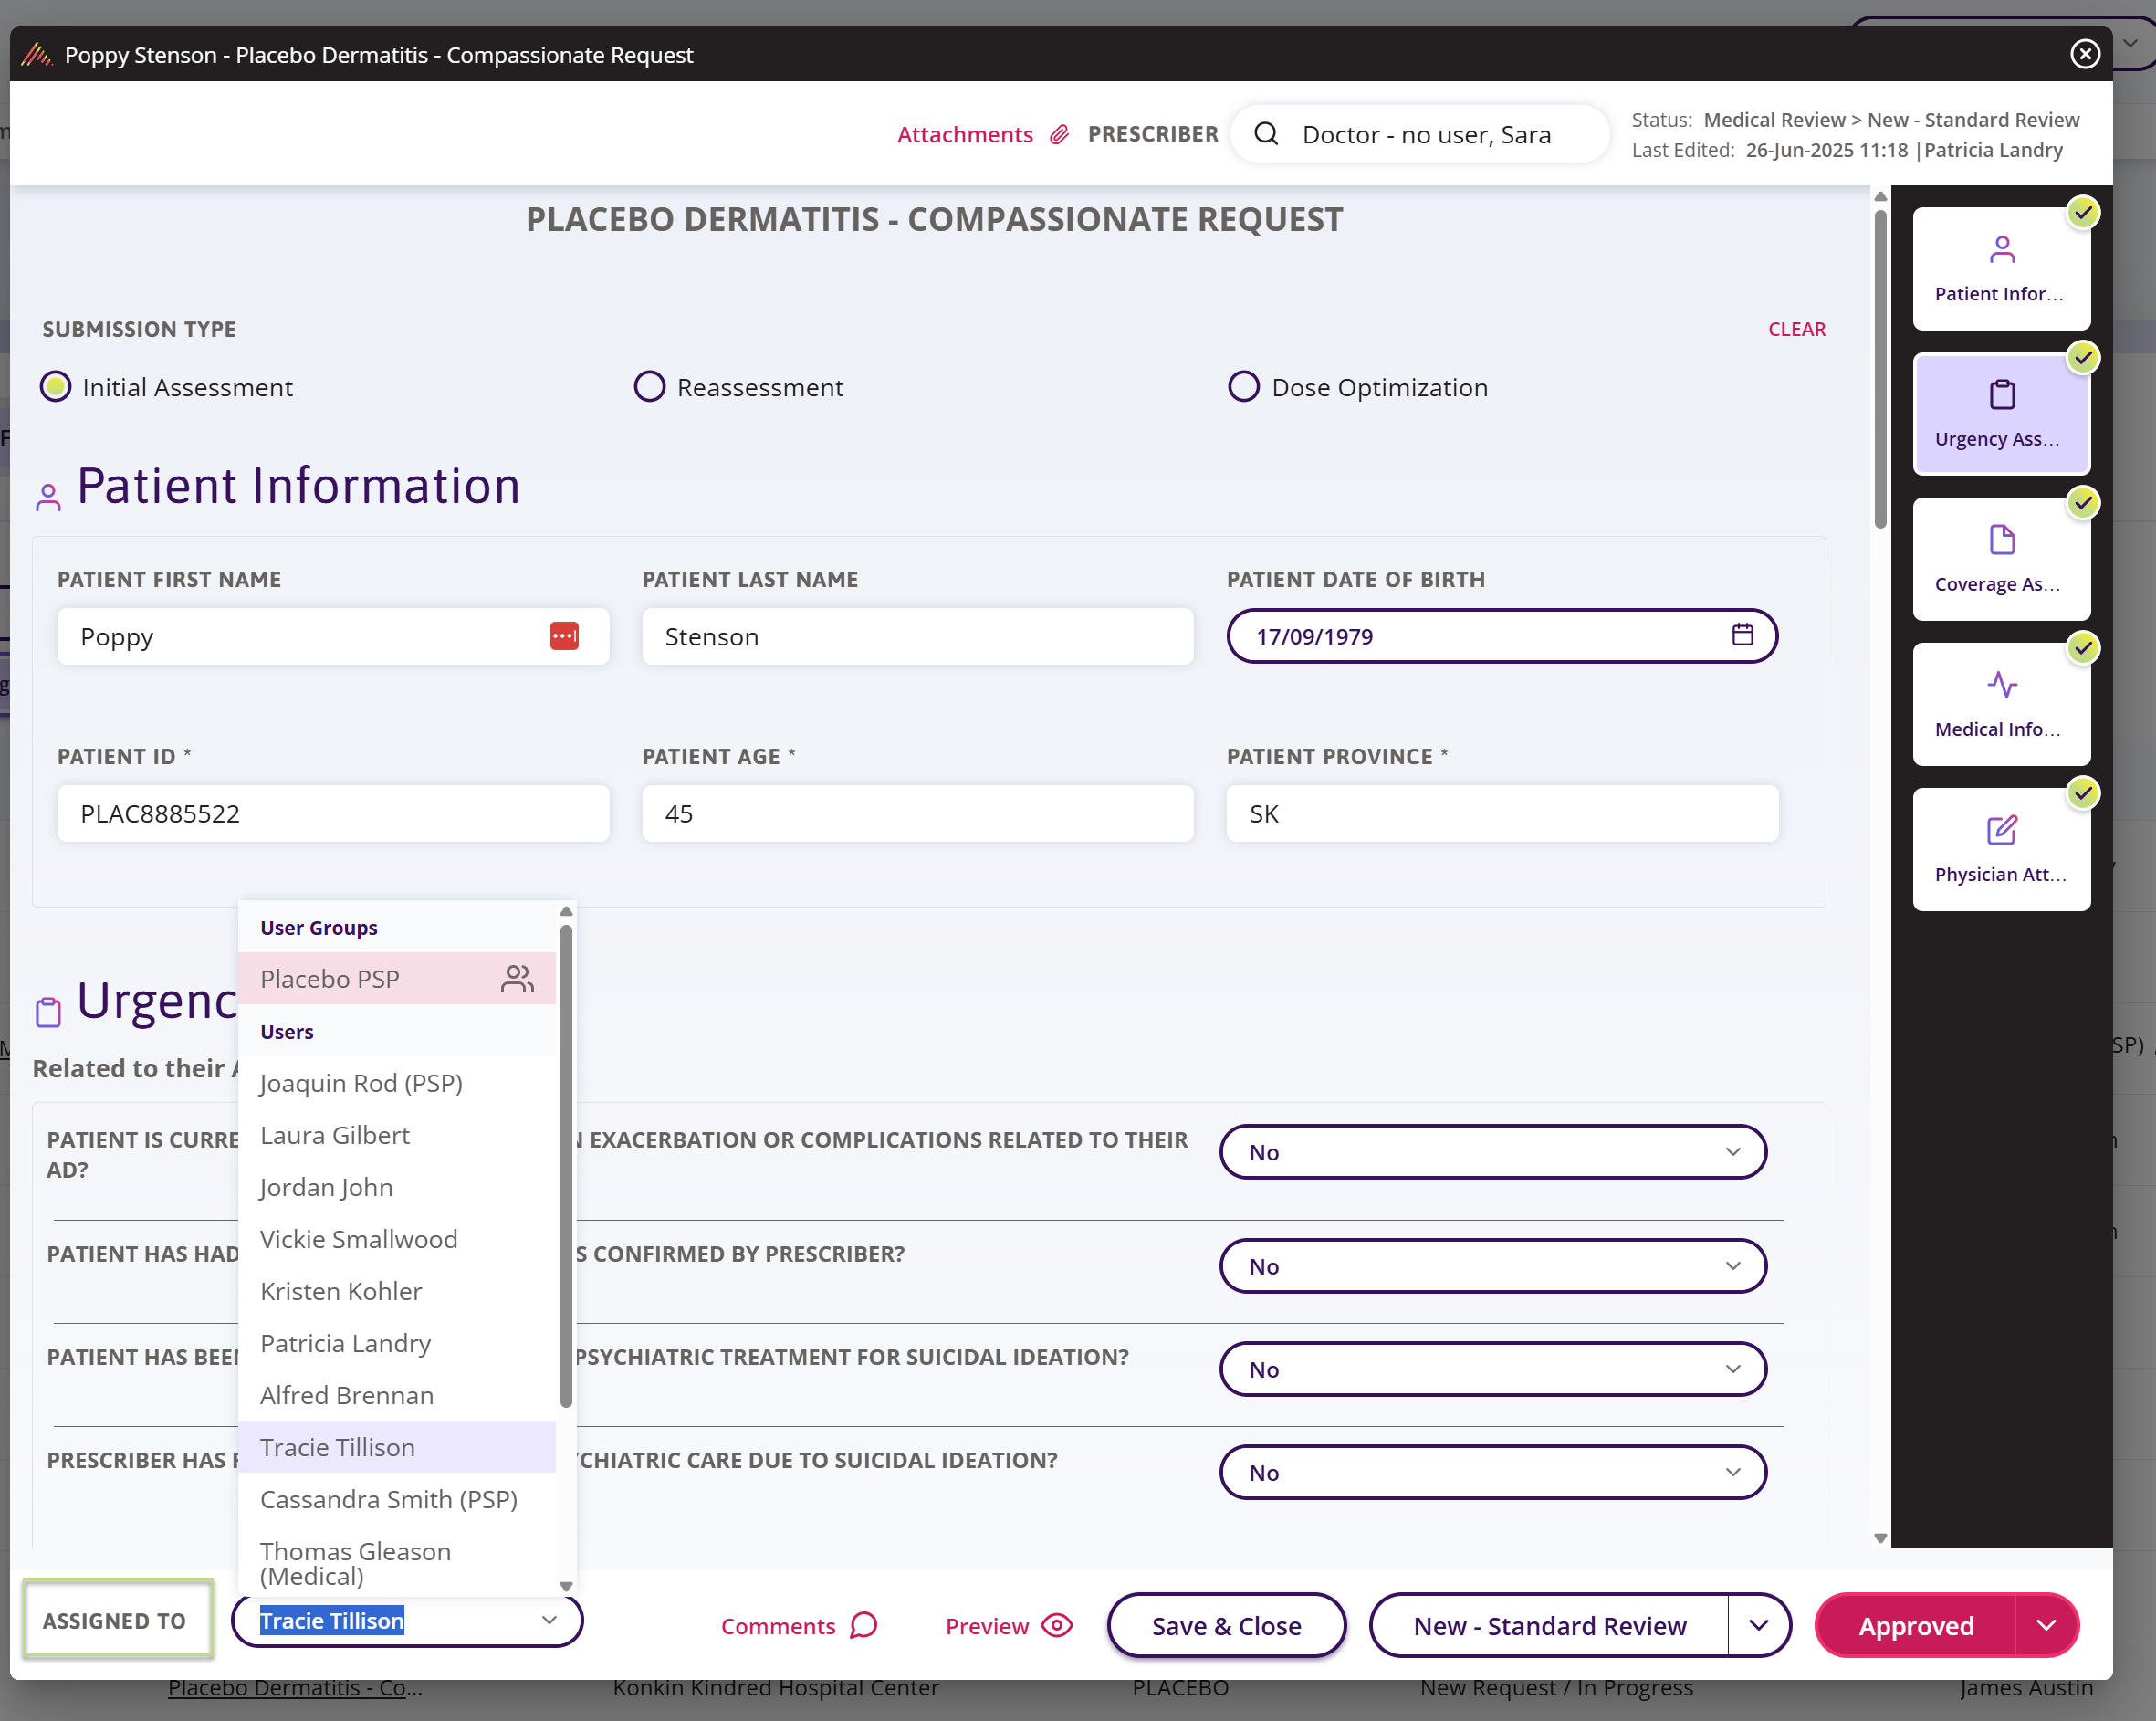
Task: Open the Comments link
Action: 778,1626
